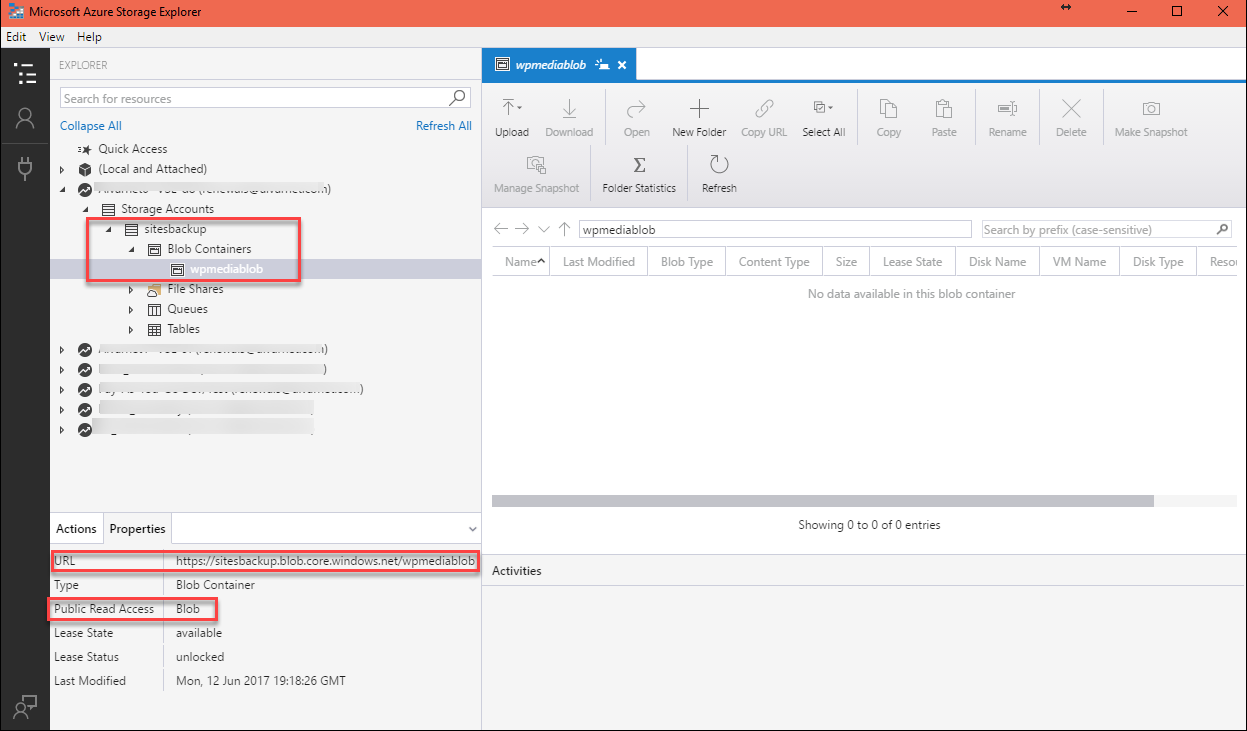Click the Delete toolbar button
Screen dimensions: 1247x731
click(1071, 118)
